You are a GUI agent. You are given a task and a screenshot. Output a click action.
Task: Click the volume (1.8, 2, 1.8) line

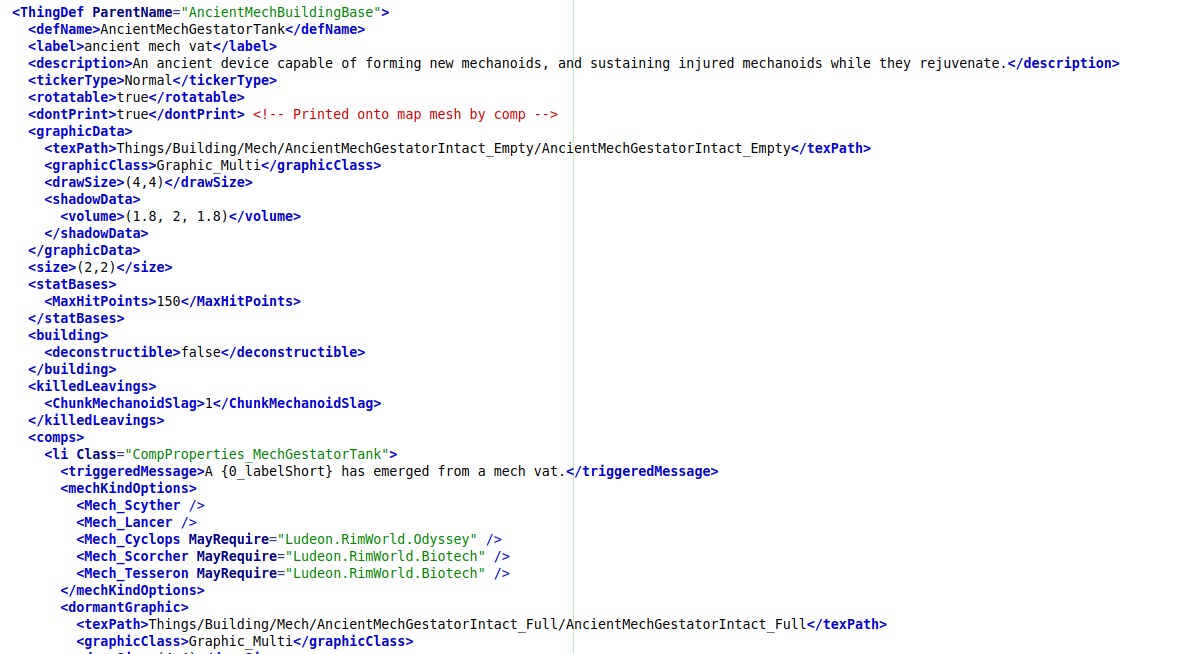click(x=181, y=216)
